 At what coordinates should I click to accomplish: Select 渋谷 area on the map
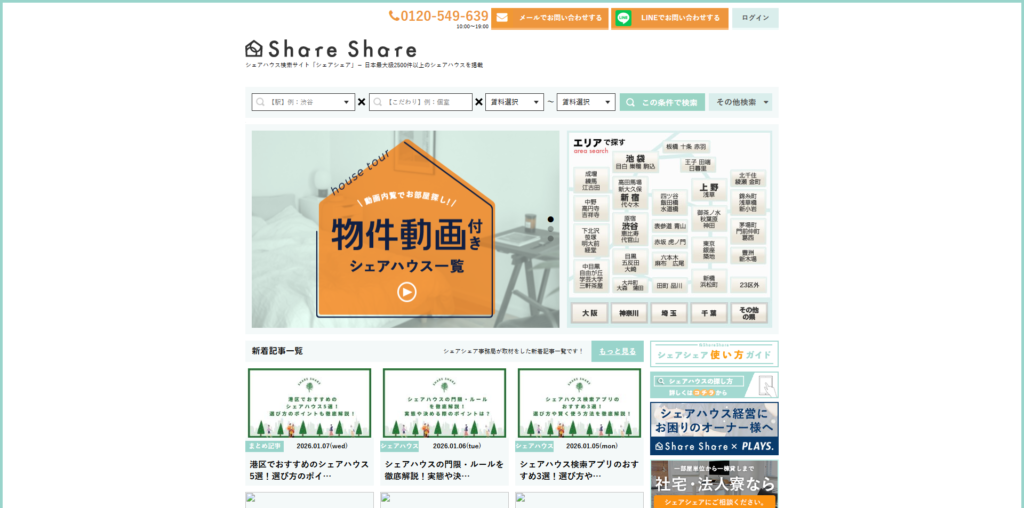tap(630, 229)
